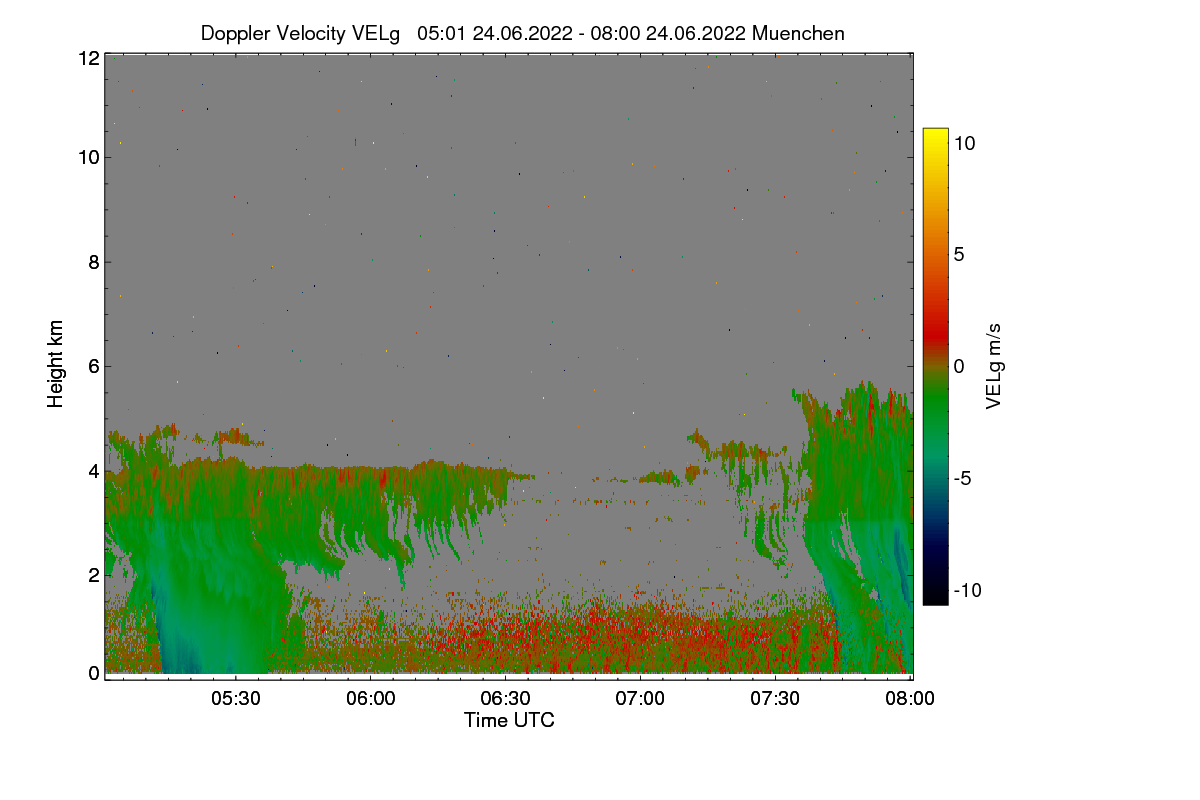This screenshot has width=1200, height=800.
Task: Click the '2' height axis label
Action: pyautogui.click(x=93, y=575)
